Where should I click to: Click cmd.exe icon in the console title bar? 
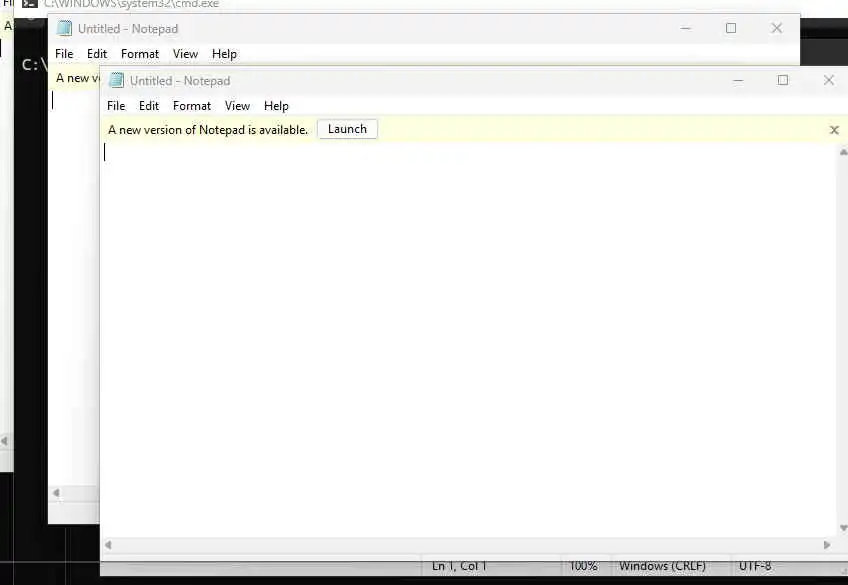pyautogui.click(x=30, y=4)
